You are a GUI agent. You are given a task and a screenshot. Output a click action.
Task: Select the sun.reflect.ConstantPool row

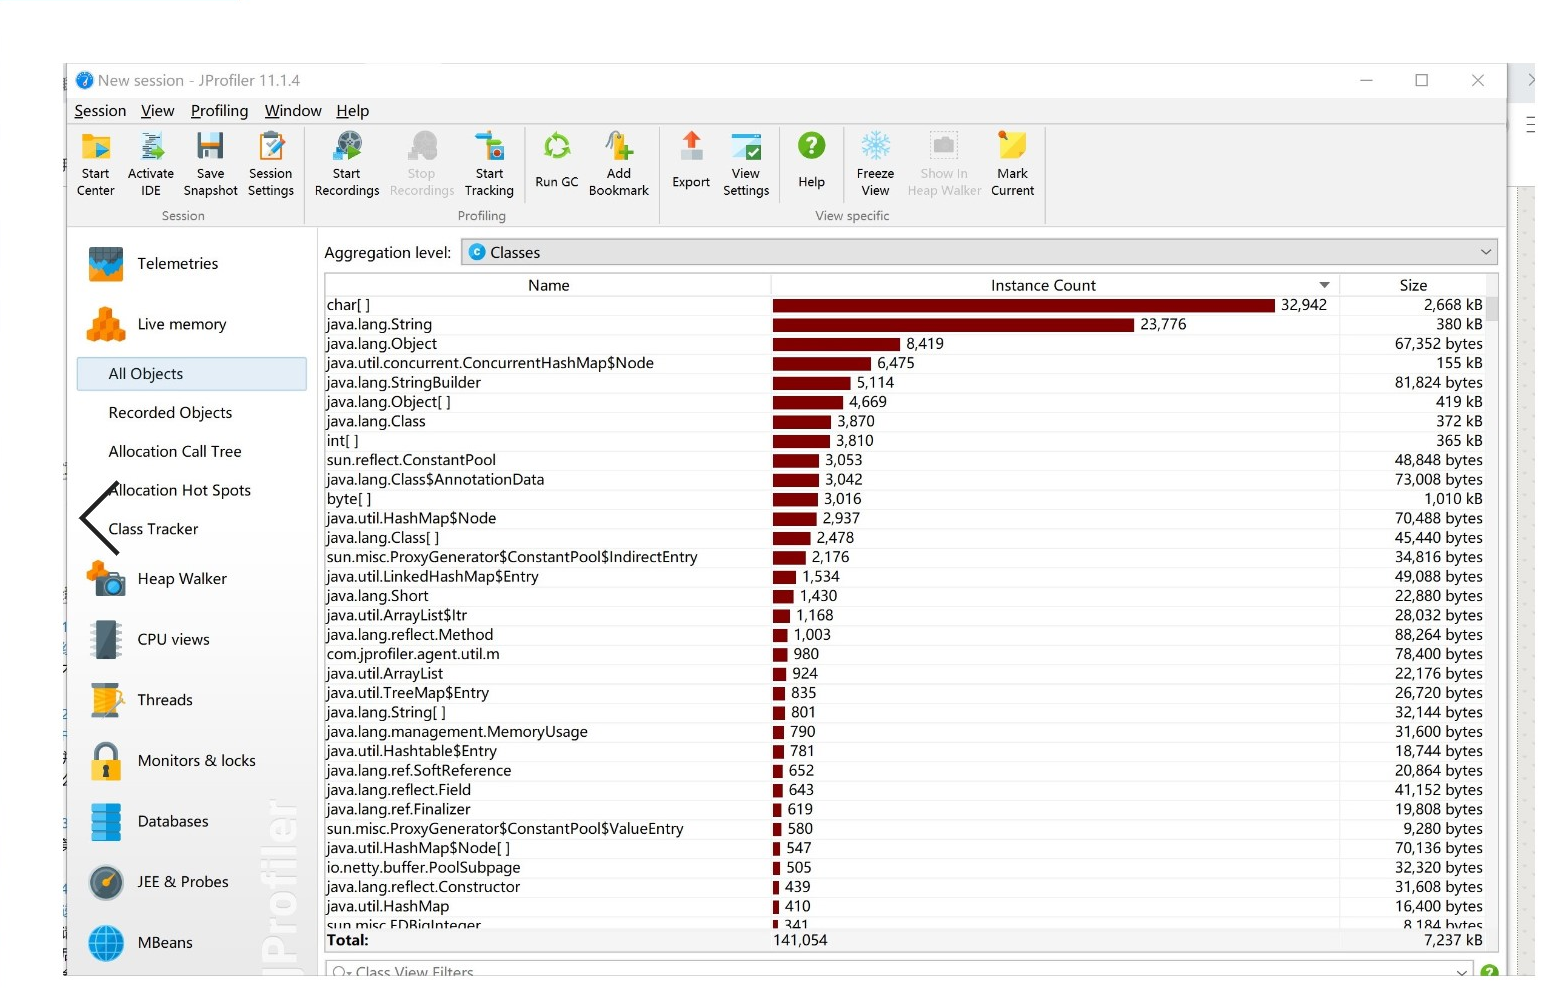(x=905, y=460)
